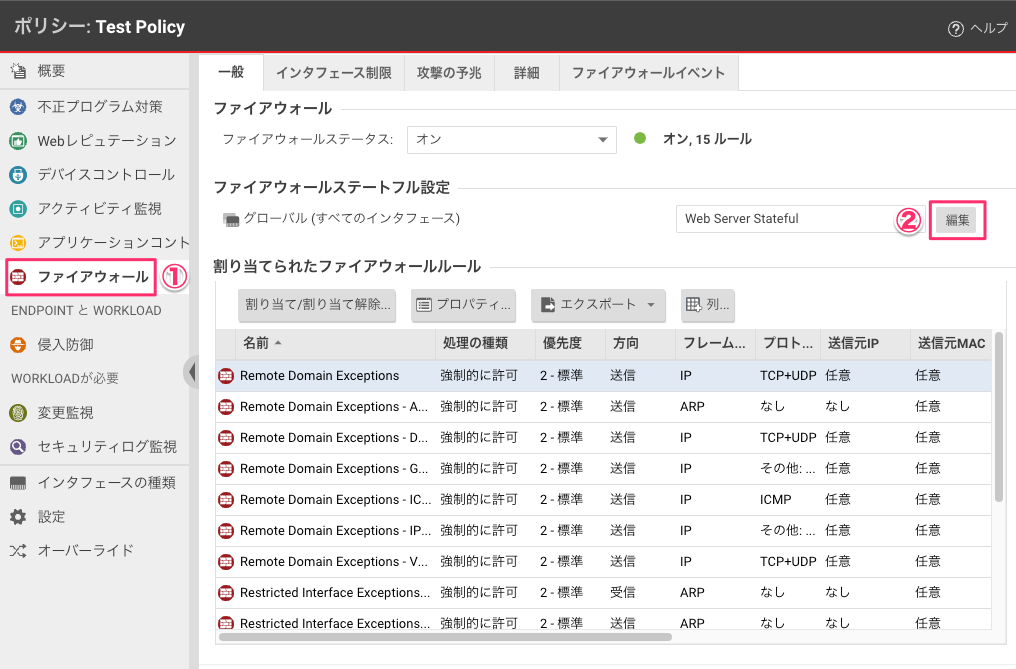Click the フレーム... column header

714,343
